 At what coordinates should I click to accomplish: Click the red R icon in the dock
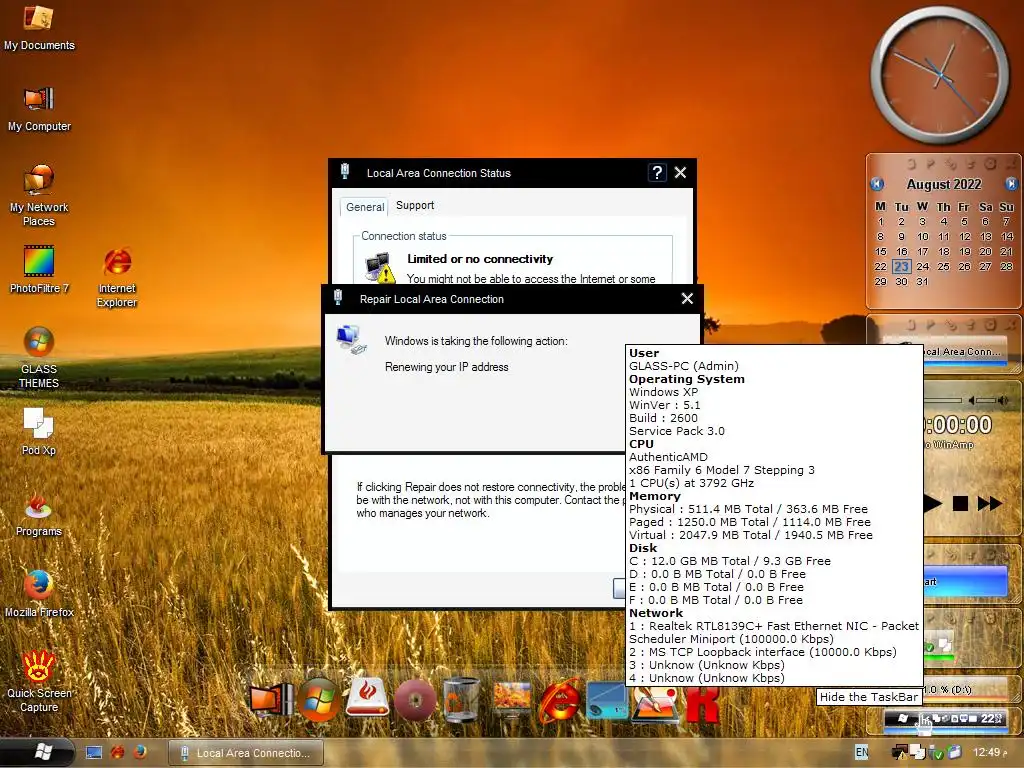(x=701, y=704)
